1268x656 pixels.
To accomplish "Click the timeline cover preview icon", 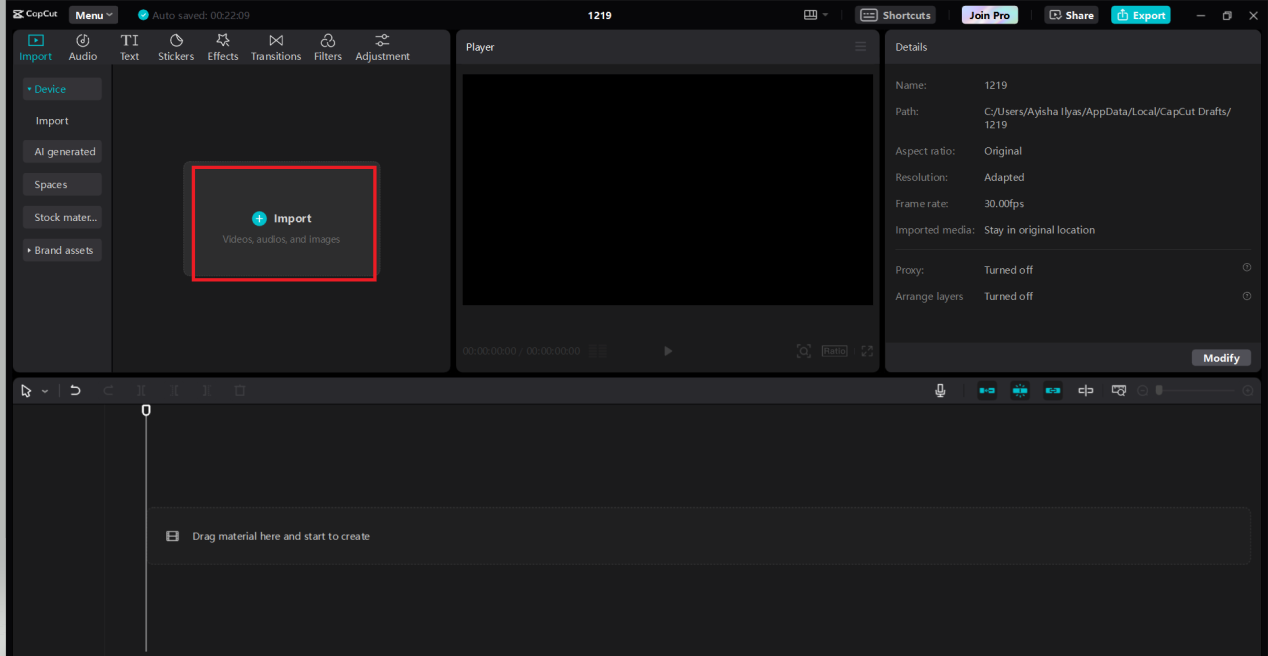I will [1119, 391].
